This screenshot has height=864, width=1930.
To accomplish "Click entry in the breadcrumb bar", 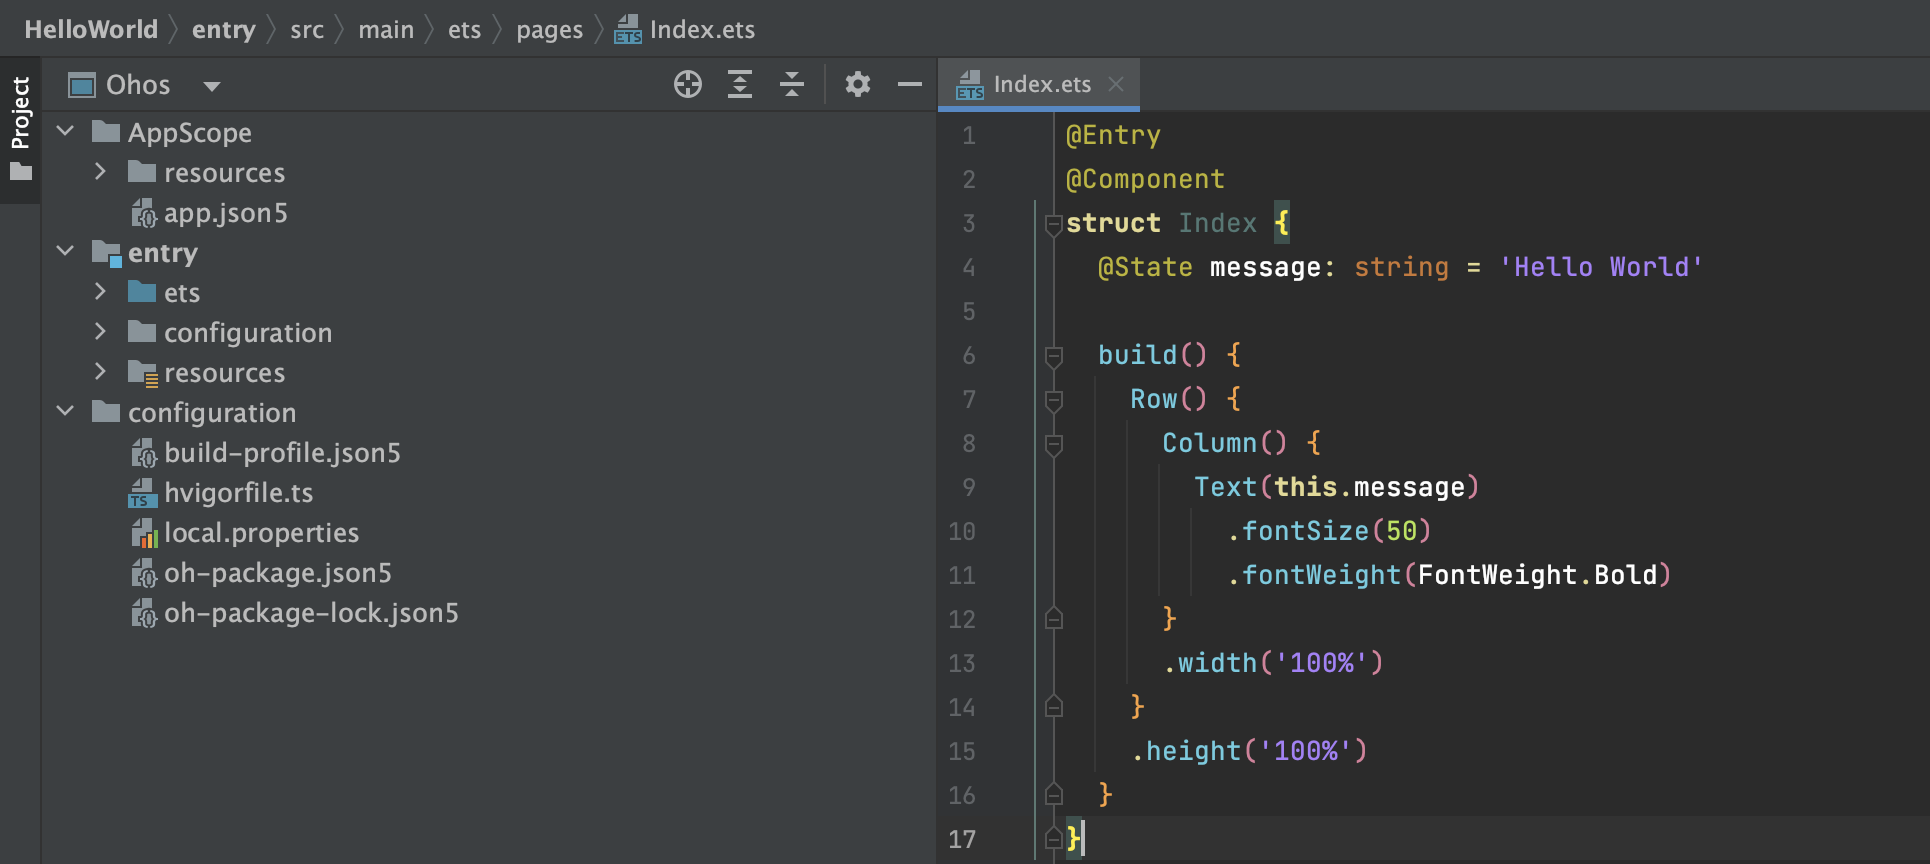I will pos(224,29).
